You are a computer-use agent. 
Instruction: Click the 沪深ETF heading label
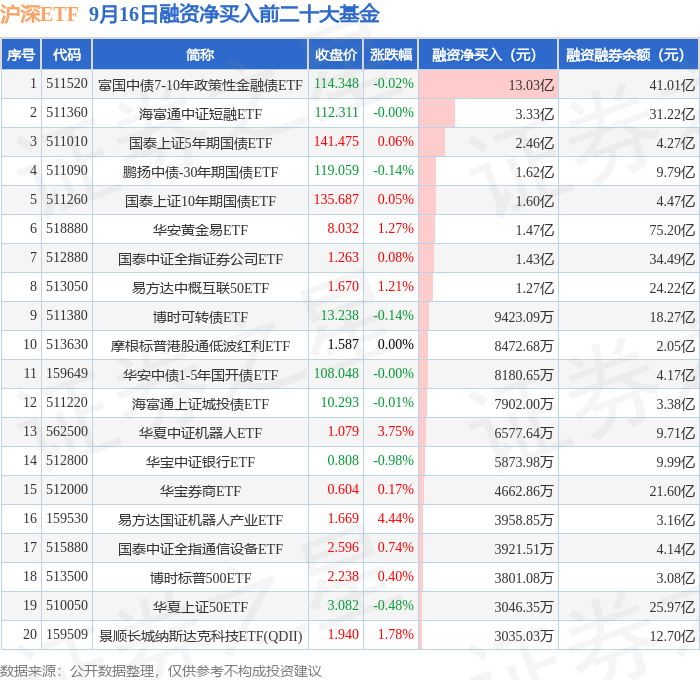pos(39,14)
